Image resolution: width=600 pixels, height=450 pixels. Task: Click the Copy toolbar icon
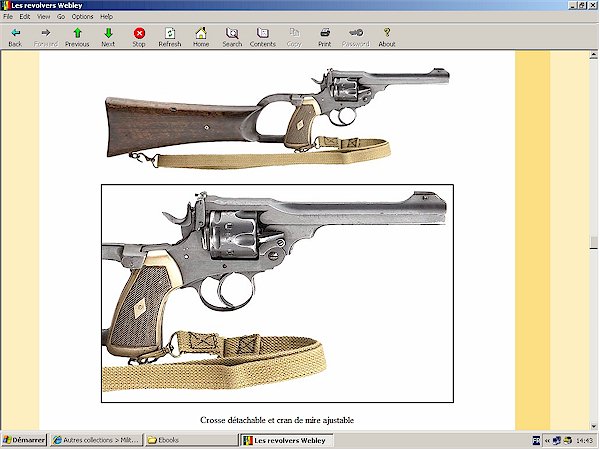(294, 33)
